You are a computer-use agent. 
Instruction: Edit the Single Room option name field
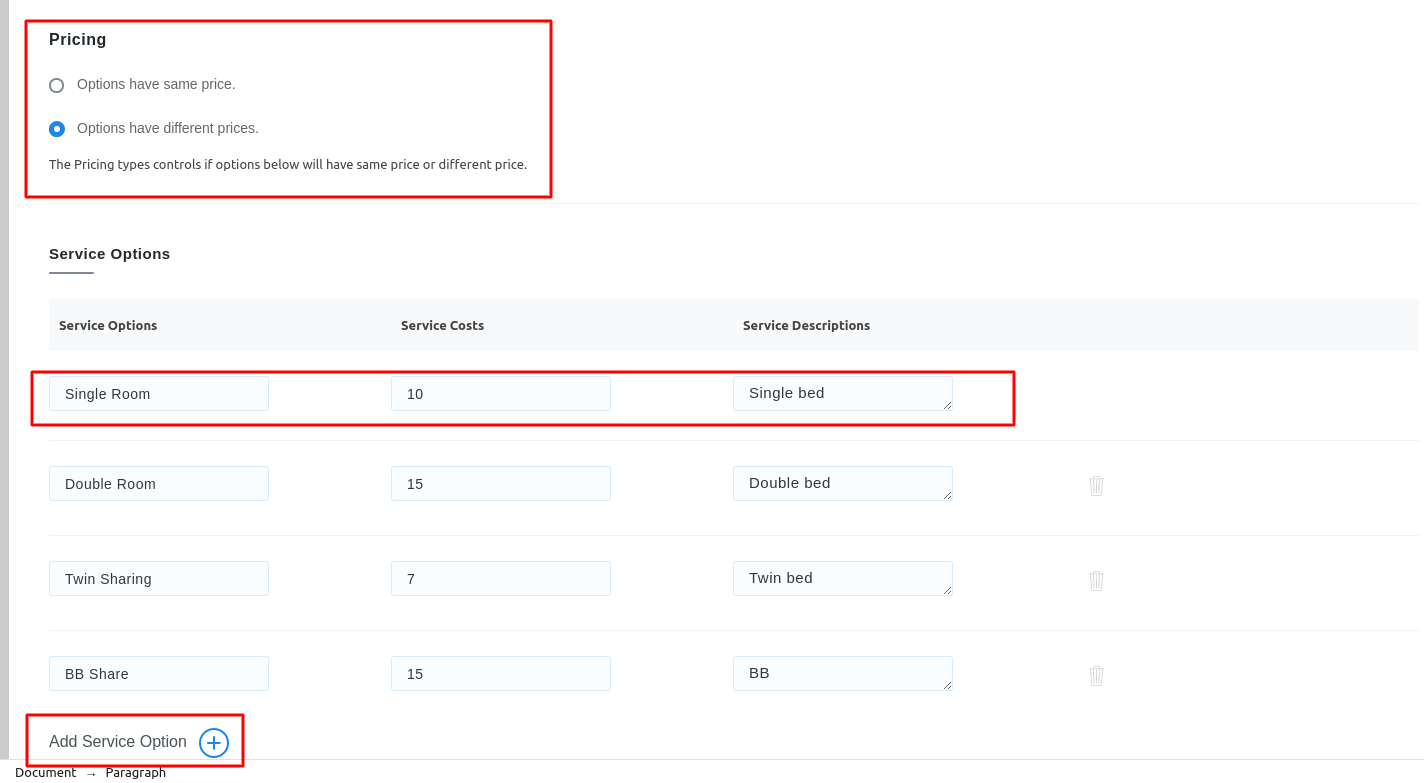point(159,393)
